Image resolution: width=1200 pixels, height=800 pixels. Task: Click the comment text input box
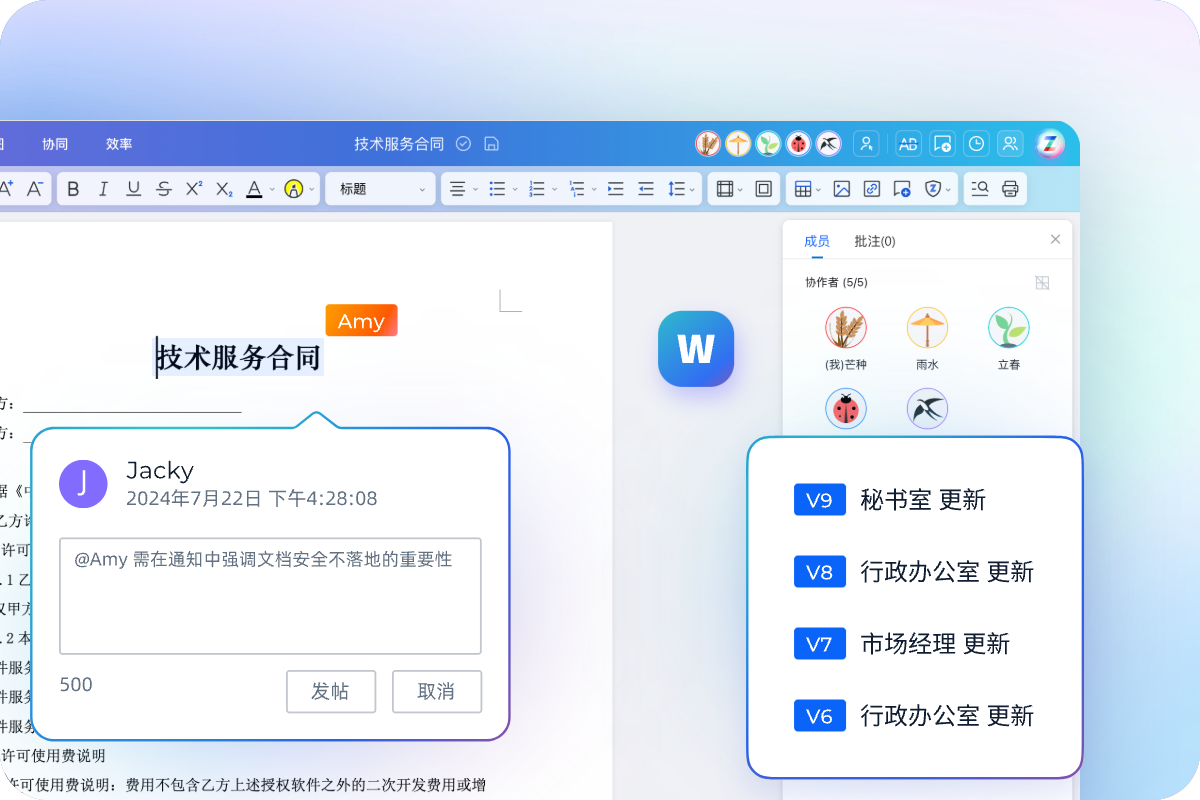[x=270, y=595]
